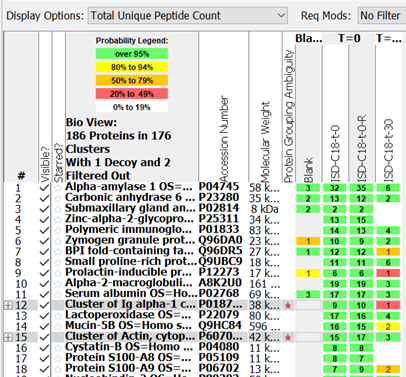406x377 pixels.
Task: Click the Lactoperoxidase protein name
Action: click(128, 315)
